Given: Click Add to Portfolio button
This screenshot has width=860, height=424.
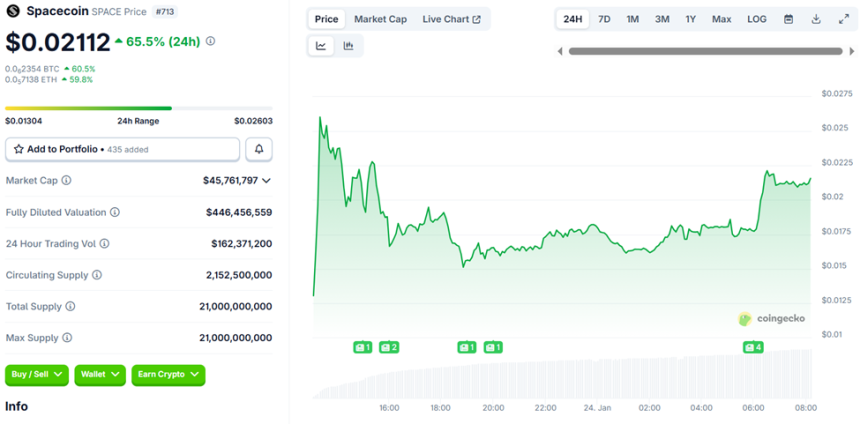Looking at the screenshot, I should coord(122,149).
